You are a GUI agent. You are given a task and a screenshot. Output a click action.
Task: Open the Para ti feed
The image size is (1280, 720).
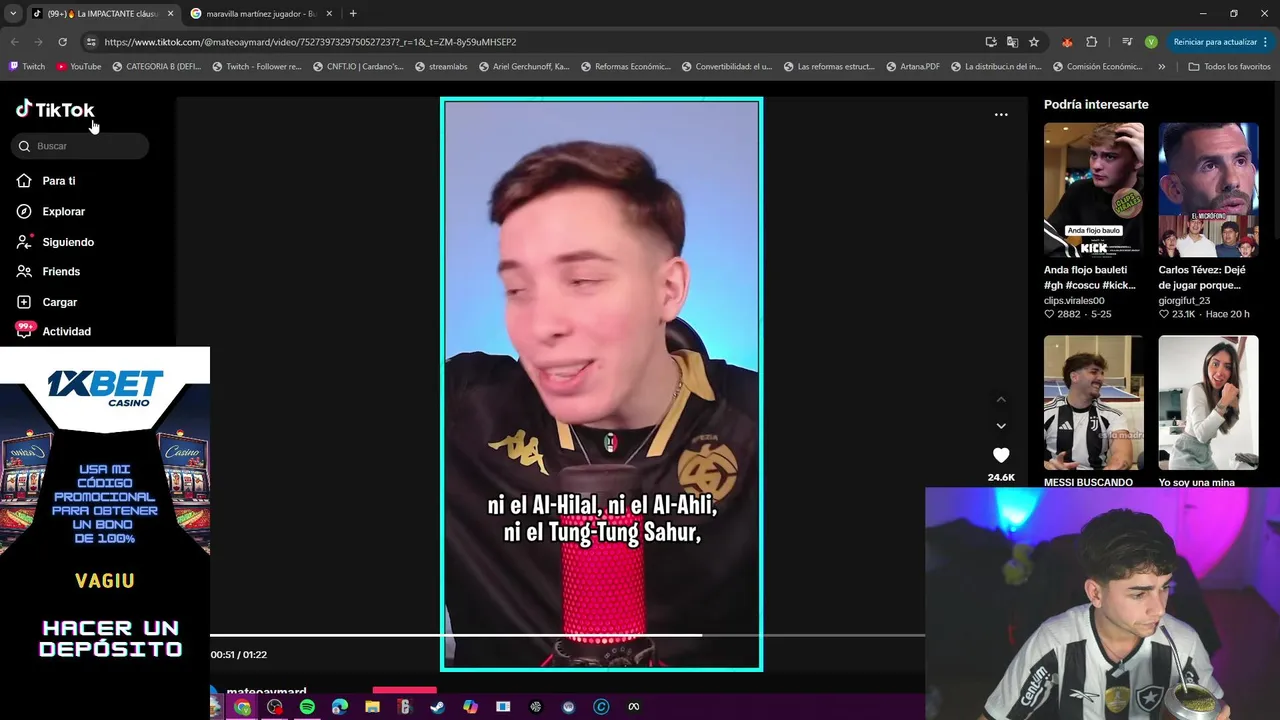click(x=46, y=181)
